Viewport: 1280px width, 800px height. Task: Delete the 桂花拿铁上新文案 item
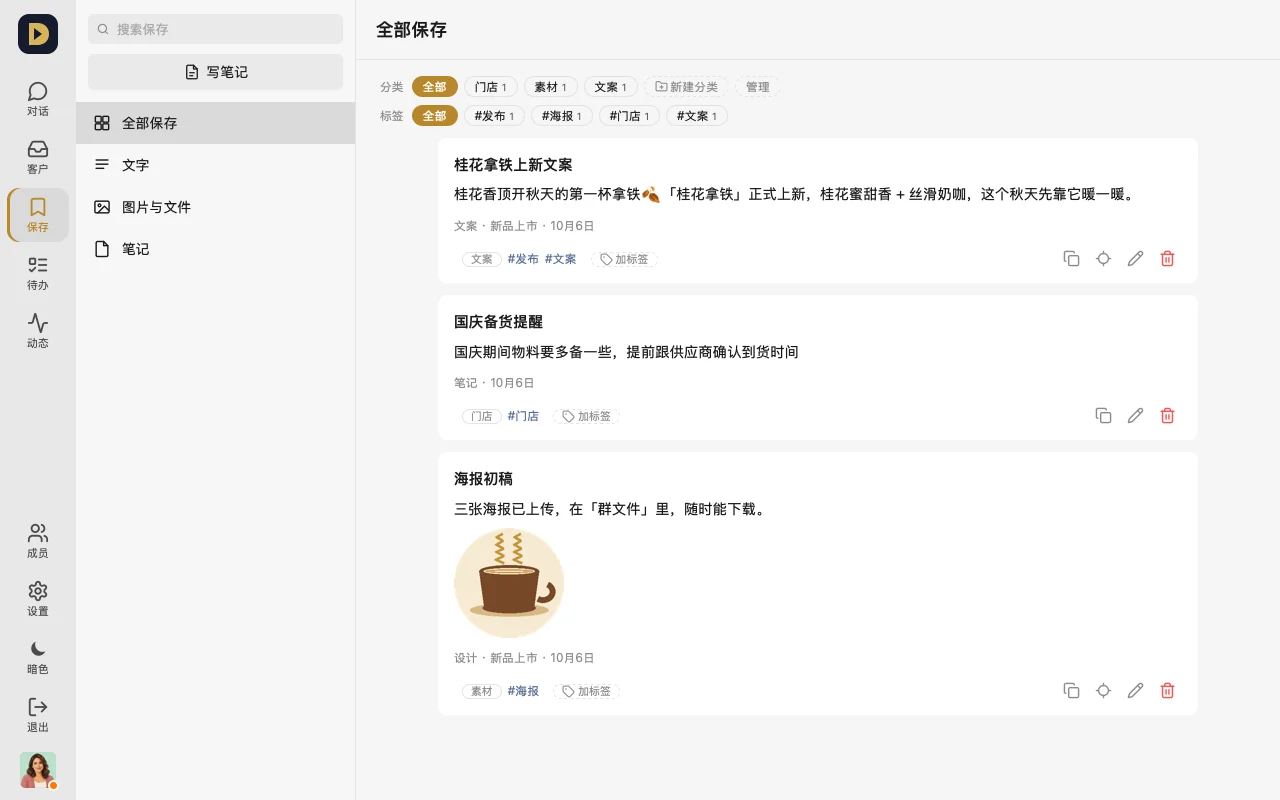click(x=1167, y=259)
